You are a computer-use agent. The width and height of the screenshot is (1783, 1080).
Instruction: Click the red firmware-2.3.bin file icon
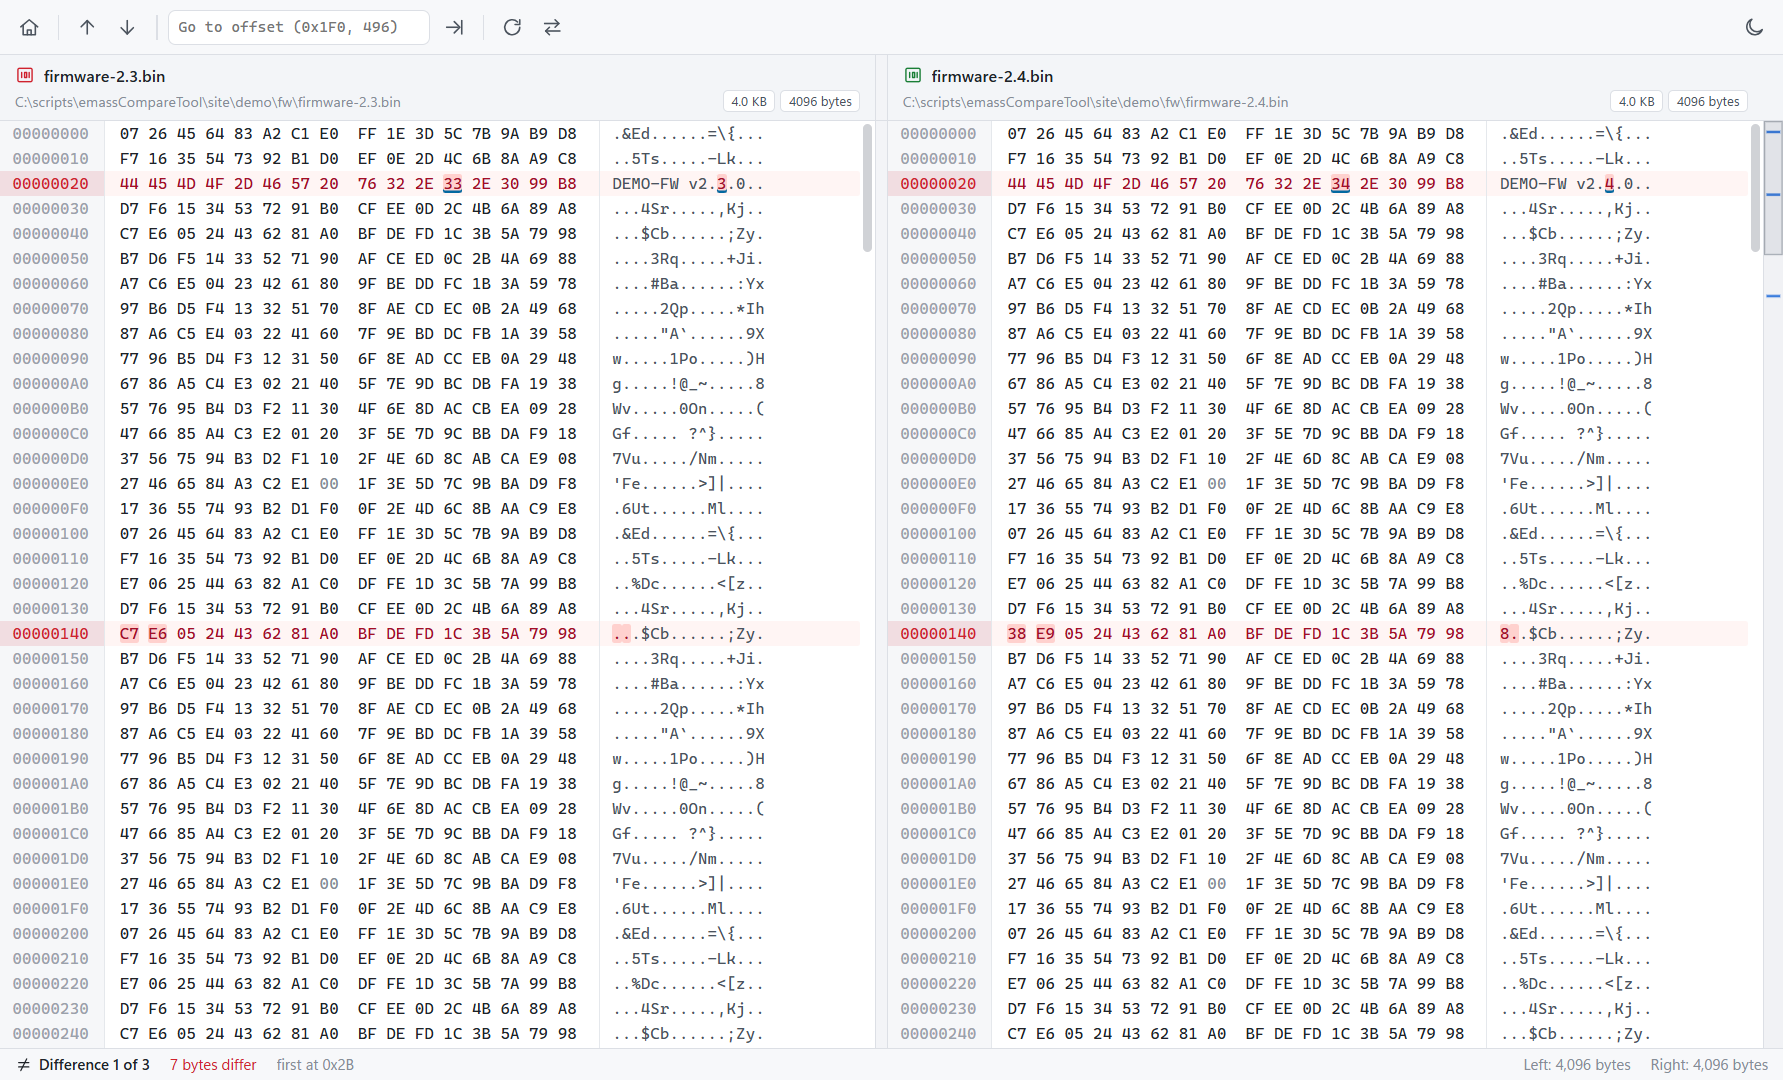[x=25, y=76]
